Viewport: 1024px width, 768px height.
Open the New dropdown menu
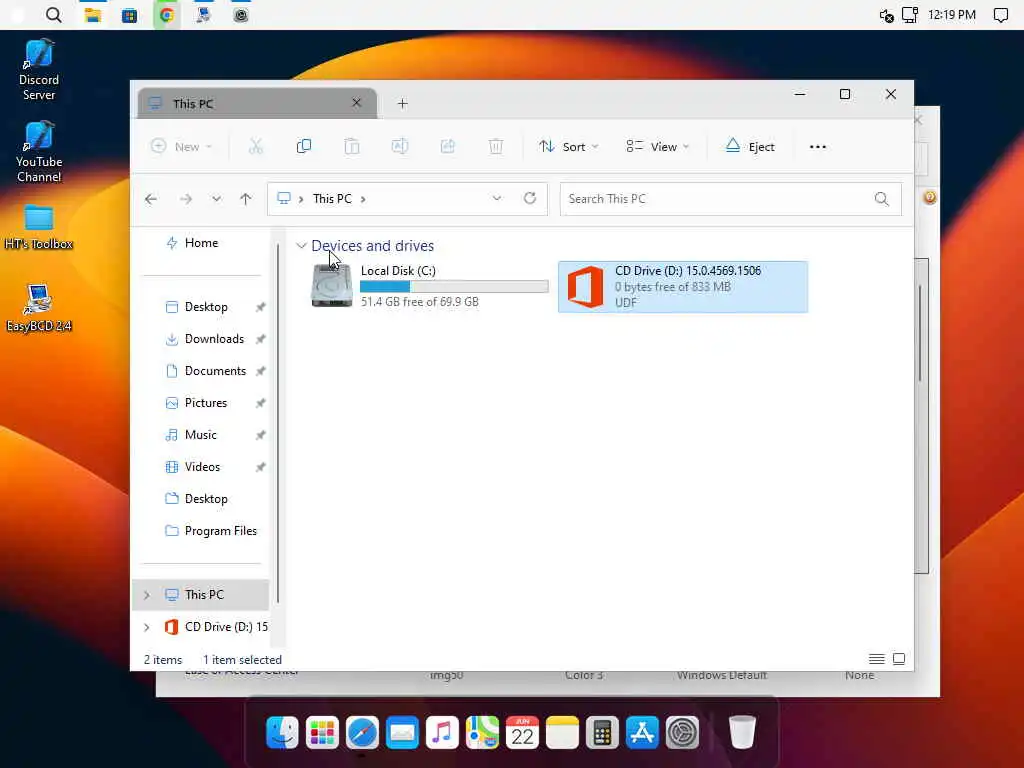(x=181, y=146)
